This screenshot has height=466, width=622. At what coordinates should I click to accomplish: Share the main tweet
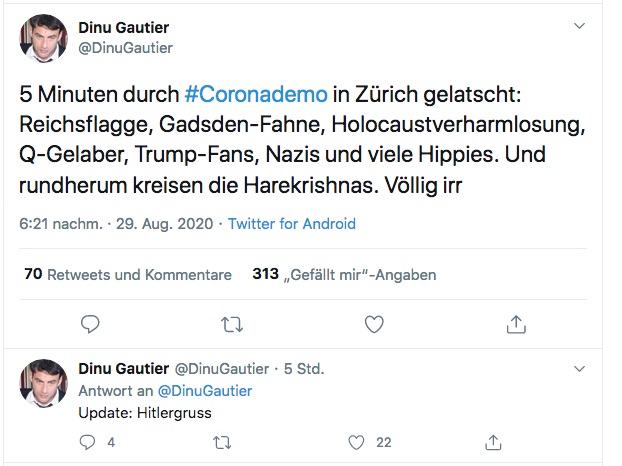[516, 323]
